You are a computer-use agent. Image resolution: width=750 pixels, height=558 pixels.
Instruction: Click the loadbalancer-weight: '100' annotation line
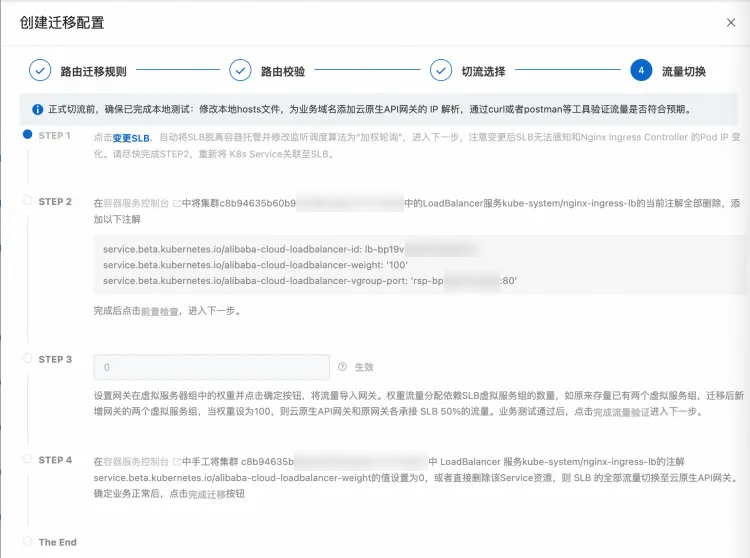click(x=255, y=265)
